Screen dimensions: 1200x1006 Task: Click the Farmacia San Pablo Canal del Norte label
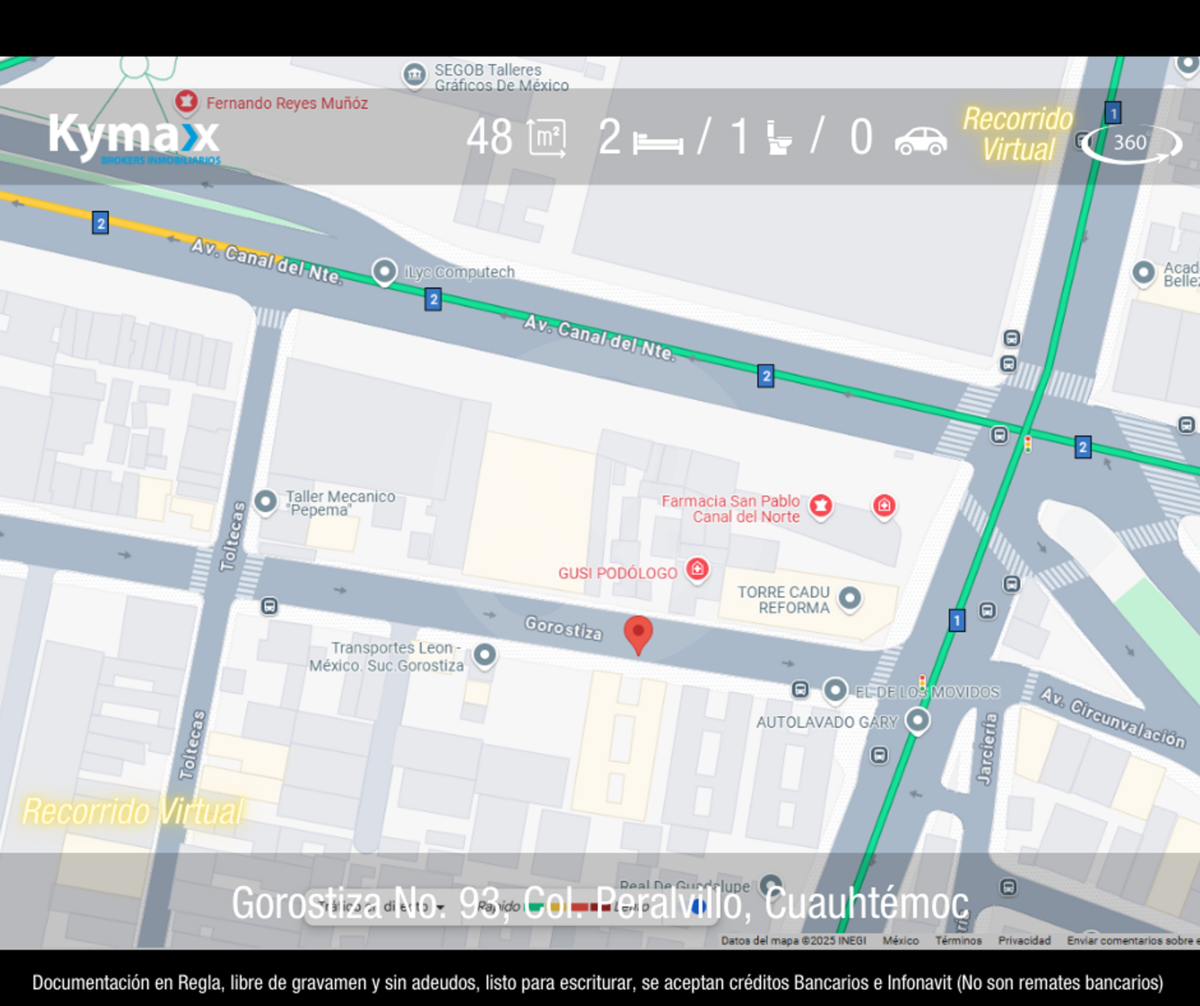(x=731, y=508)
